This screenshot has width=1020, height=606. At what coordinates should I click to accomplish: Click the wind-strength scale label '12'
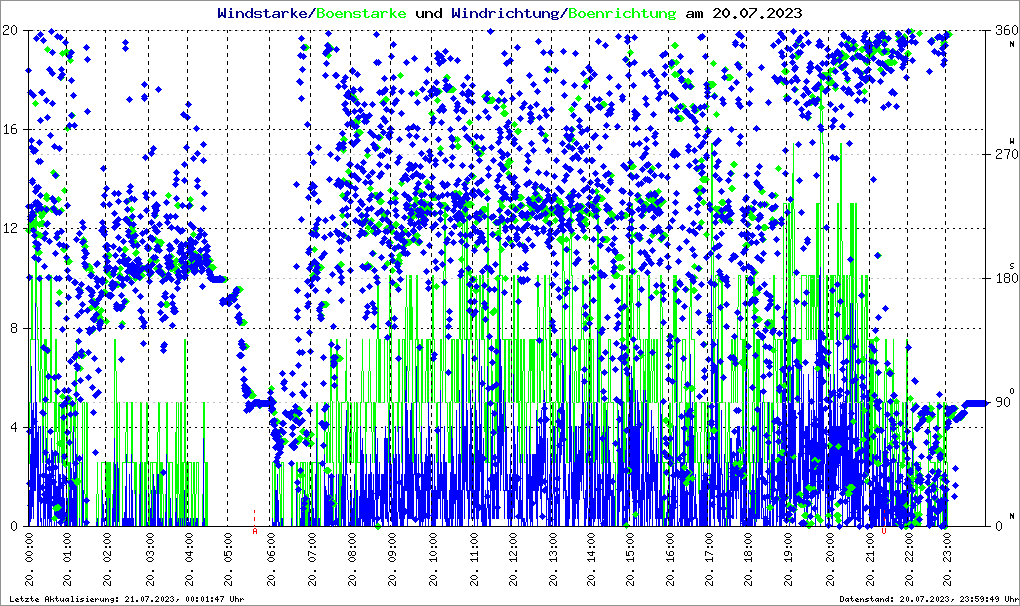10,229
